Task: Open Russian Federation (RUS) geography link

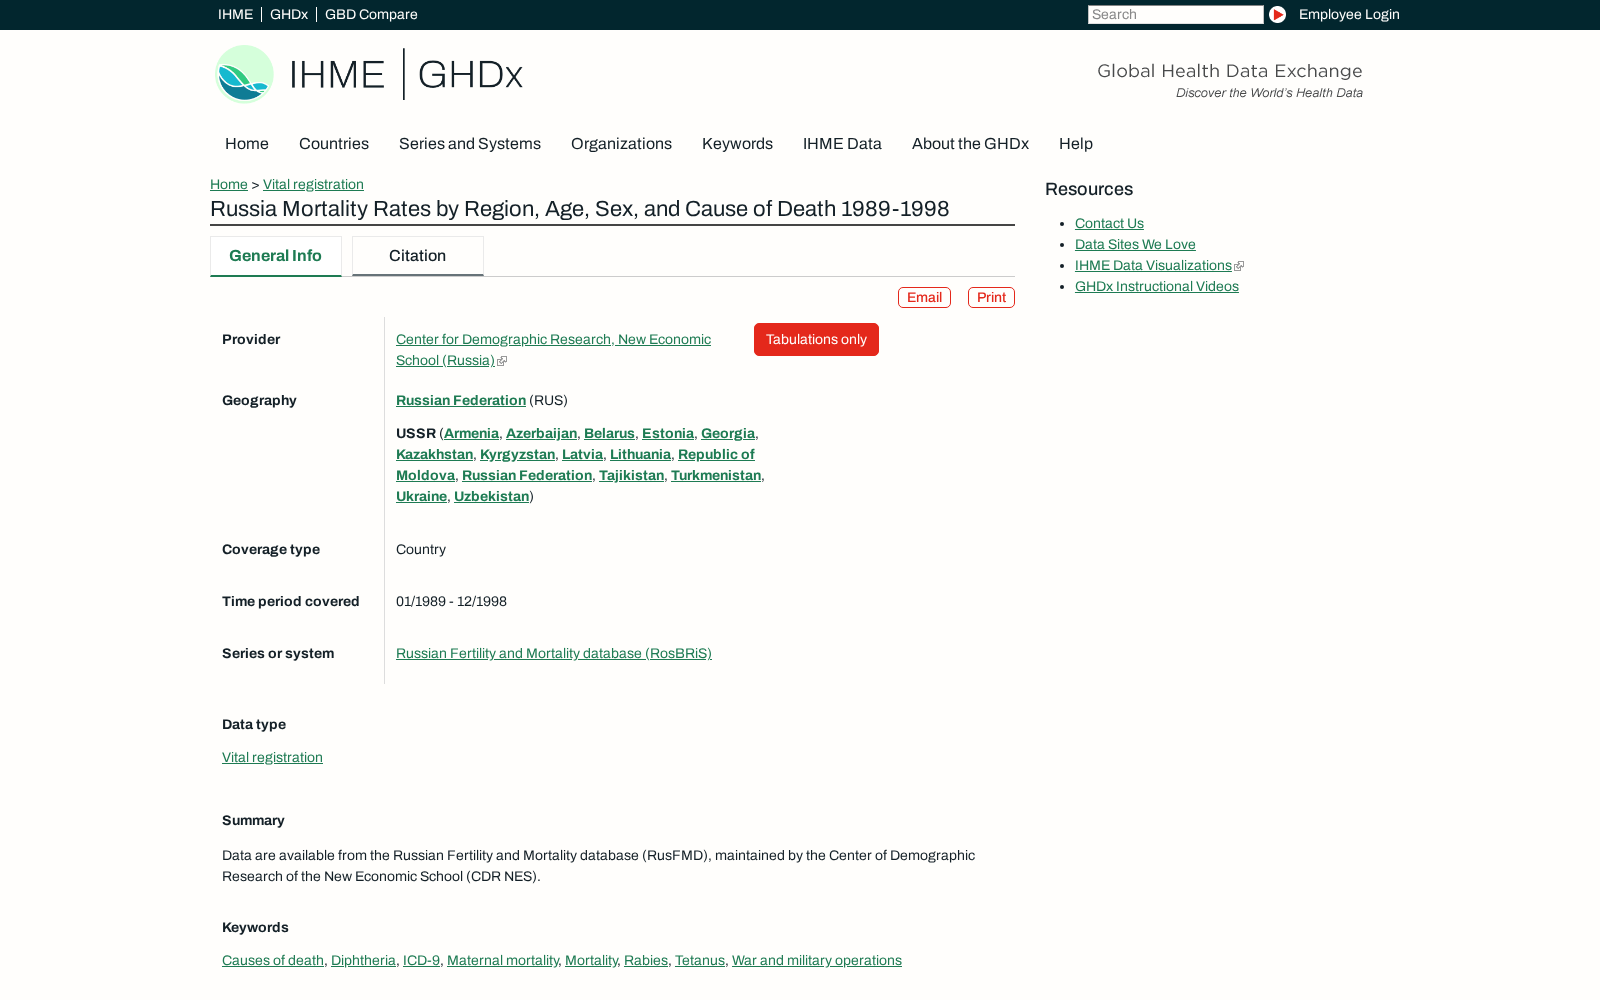Action: pyautogui.click(x=461, y=401)
